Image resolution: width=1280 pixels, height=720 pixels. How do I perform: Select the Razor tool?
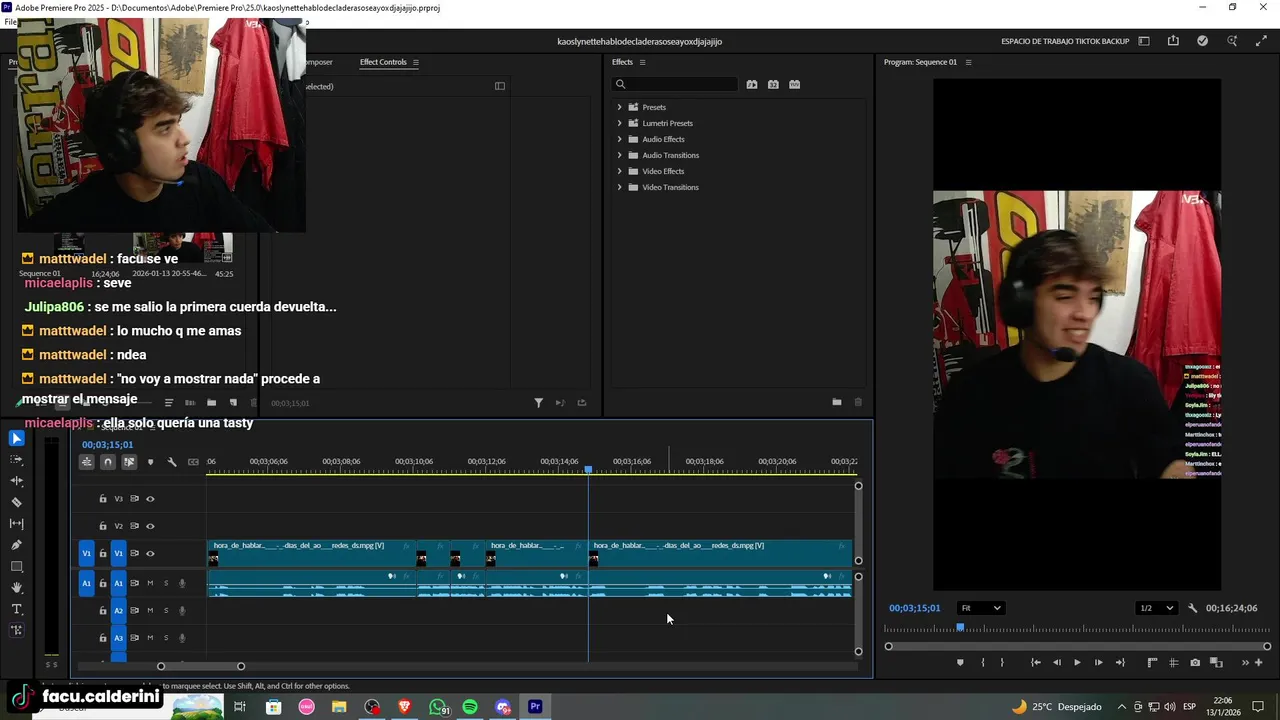coord(16,502)
